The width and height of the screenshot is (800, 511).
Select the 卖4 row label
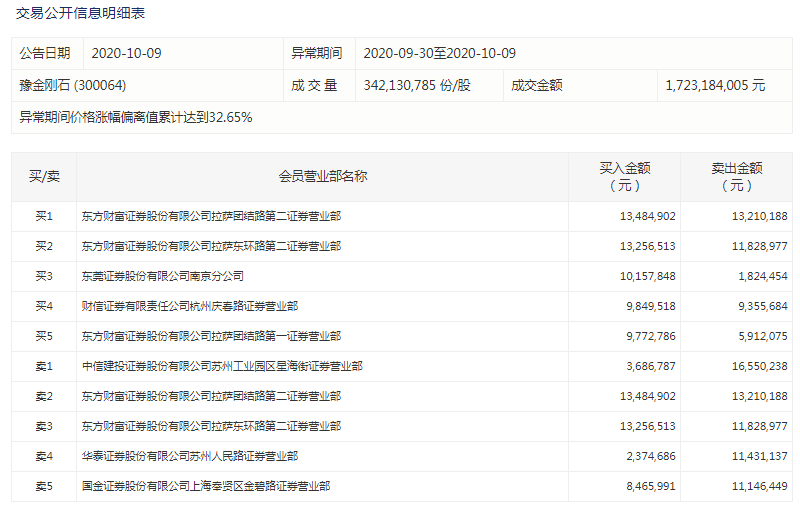pyautogui.click(x=44, y=456)
